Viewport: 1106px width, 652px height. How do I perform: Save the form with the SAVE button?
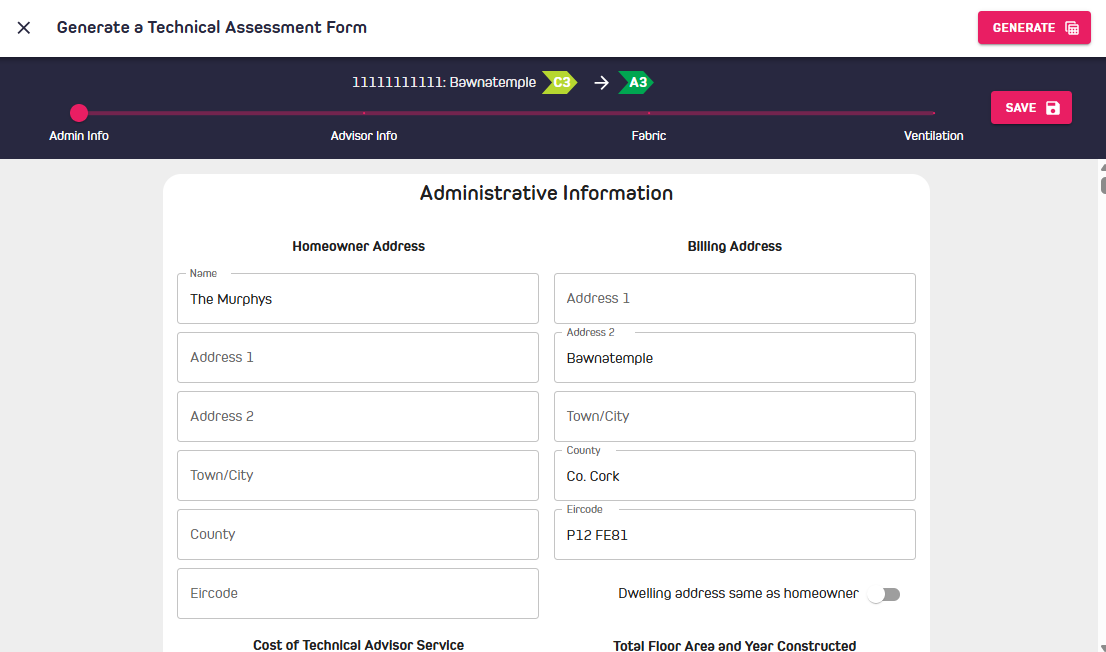point(1031,107)
